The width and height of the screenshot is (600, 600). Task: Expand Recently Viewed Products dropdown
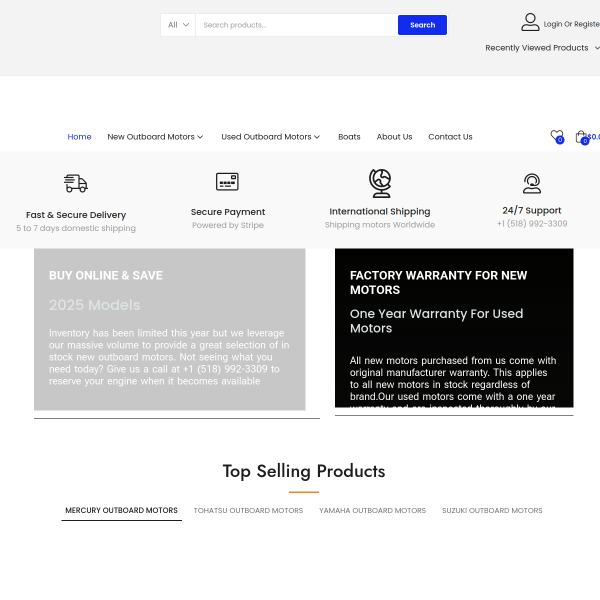pos(542,48)
